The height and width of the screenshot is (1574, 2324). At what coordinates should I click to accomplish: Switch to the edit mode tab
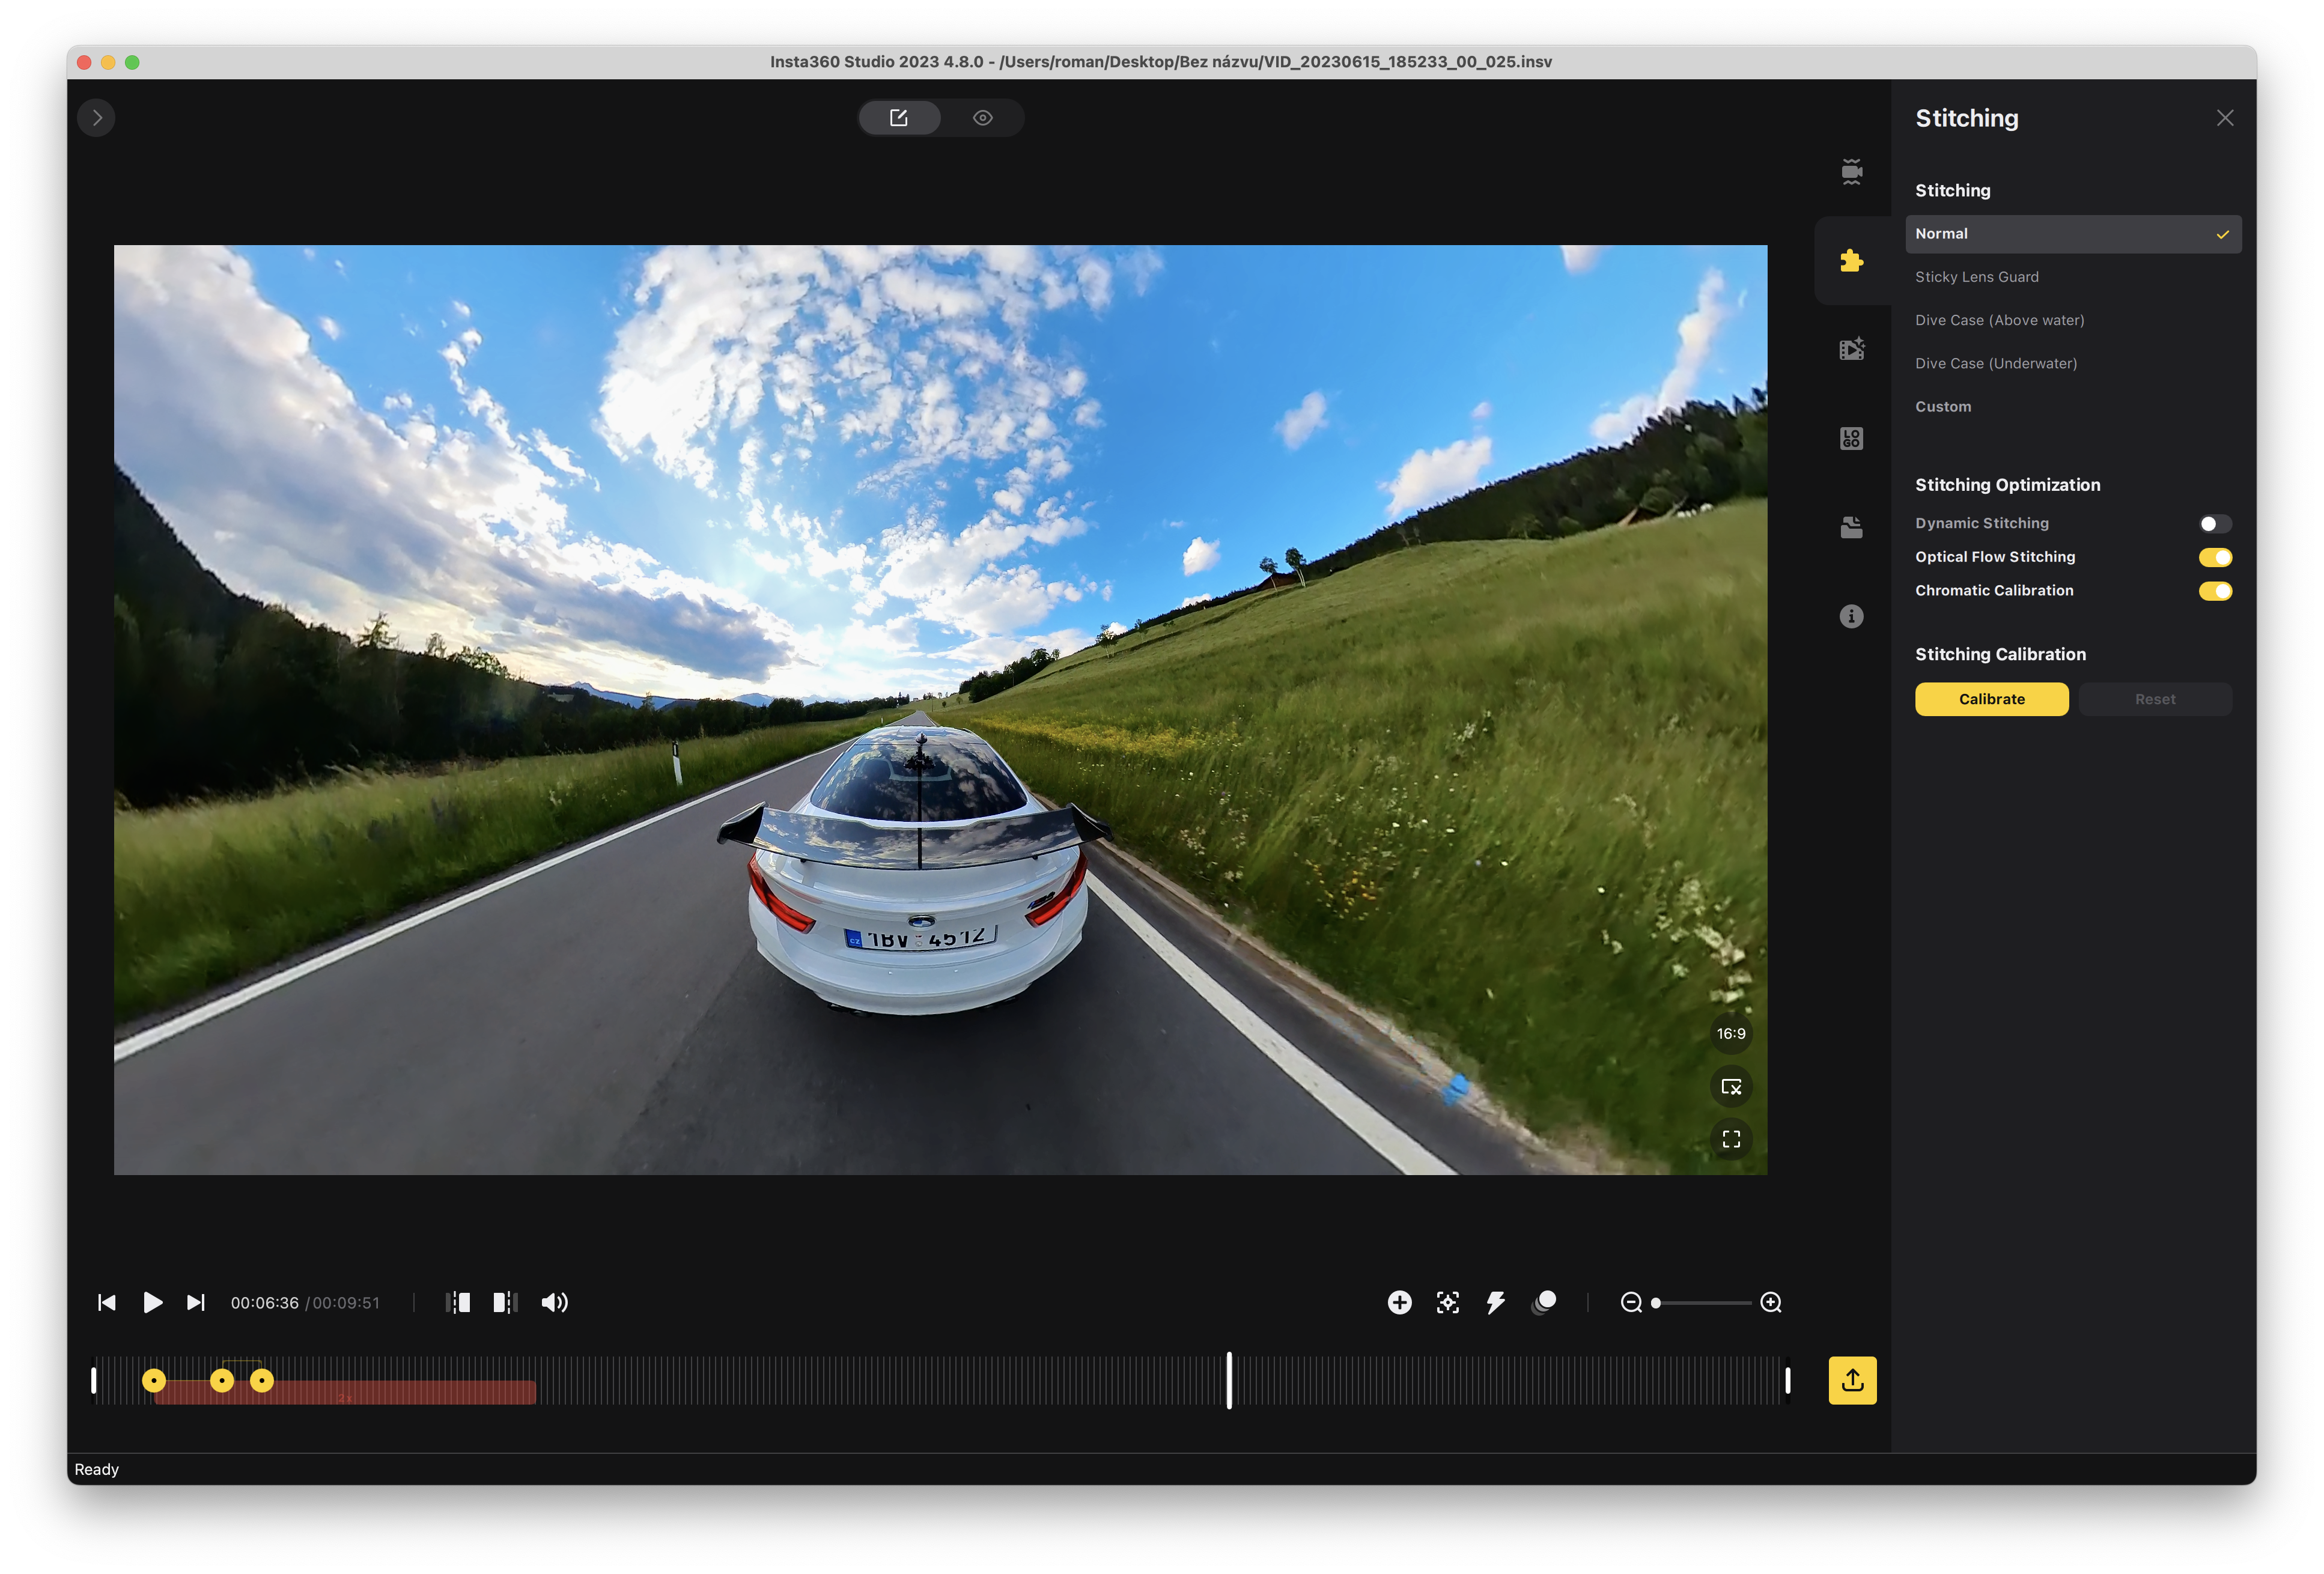(899, 117)
